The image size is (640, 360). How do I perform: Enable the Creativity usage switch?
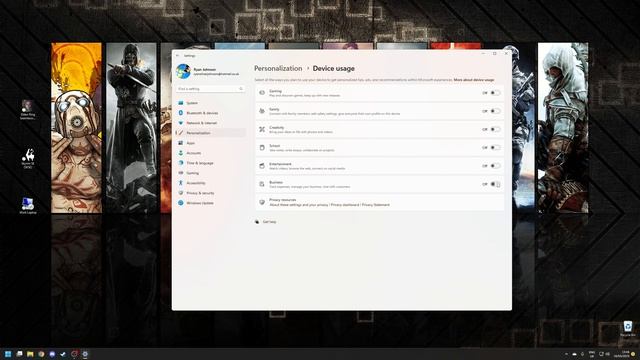pyautogui.click(x=495, y=129)
